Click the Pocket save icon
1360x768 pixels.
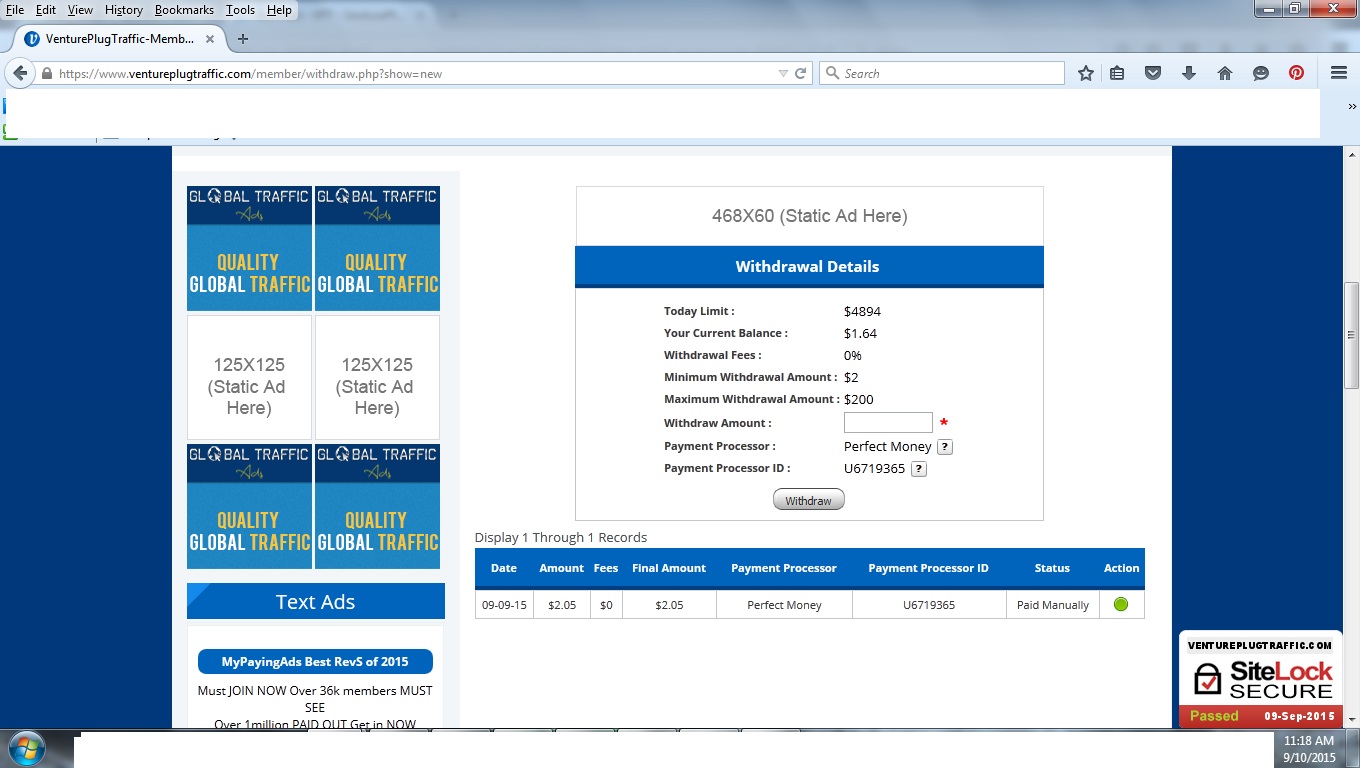1153,73
